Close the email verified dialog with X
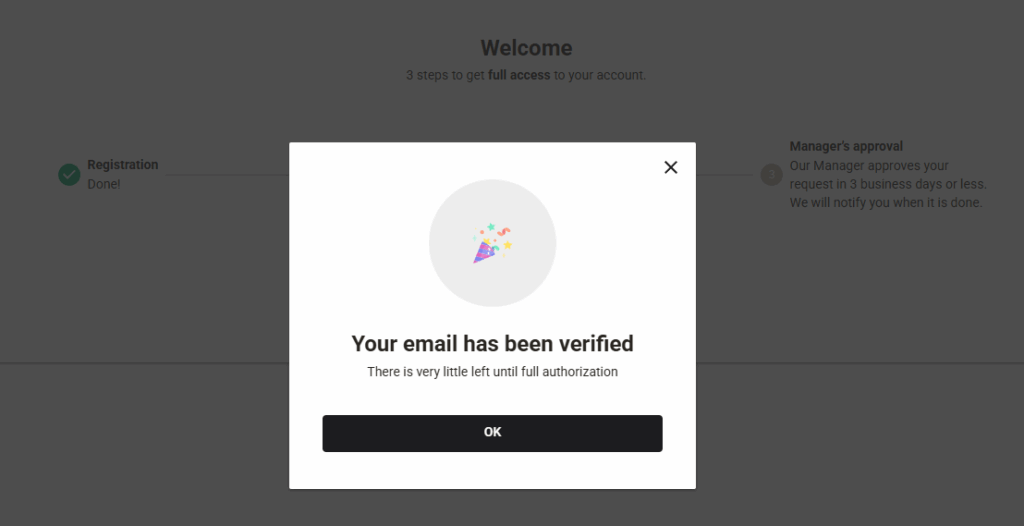1024x526 pixels. pos(671,167)
